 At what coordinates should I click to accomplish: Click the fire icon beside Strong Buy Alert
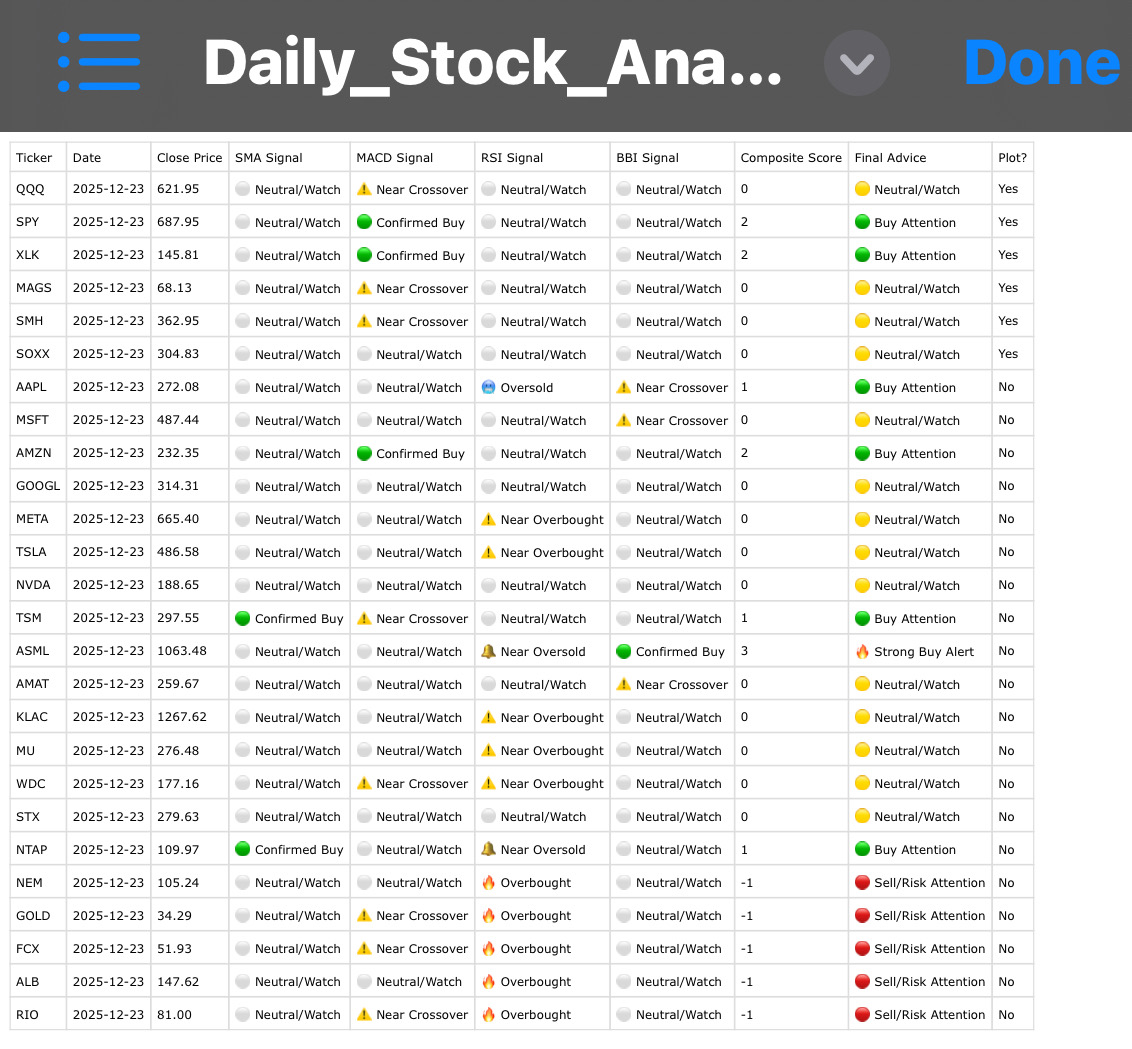tap(862, 651)
